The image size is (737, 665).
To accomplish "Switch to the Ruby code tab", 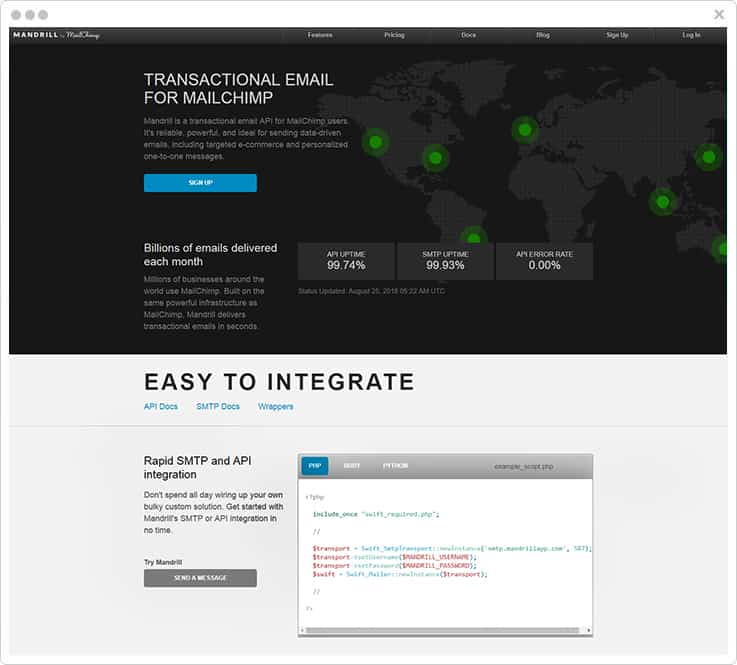I will [x=352, y=466].
